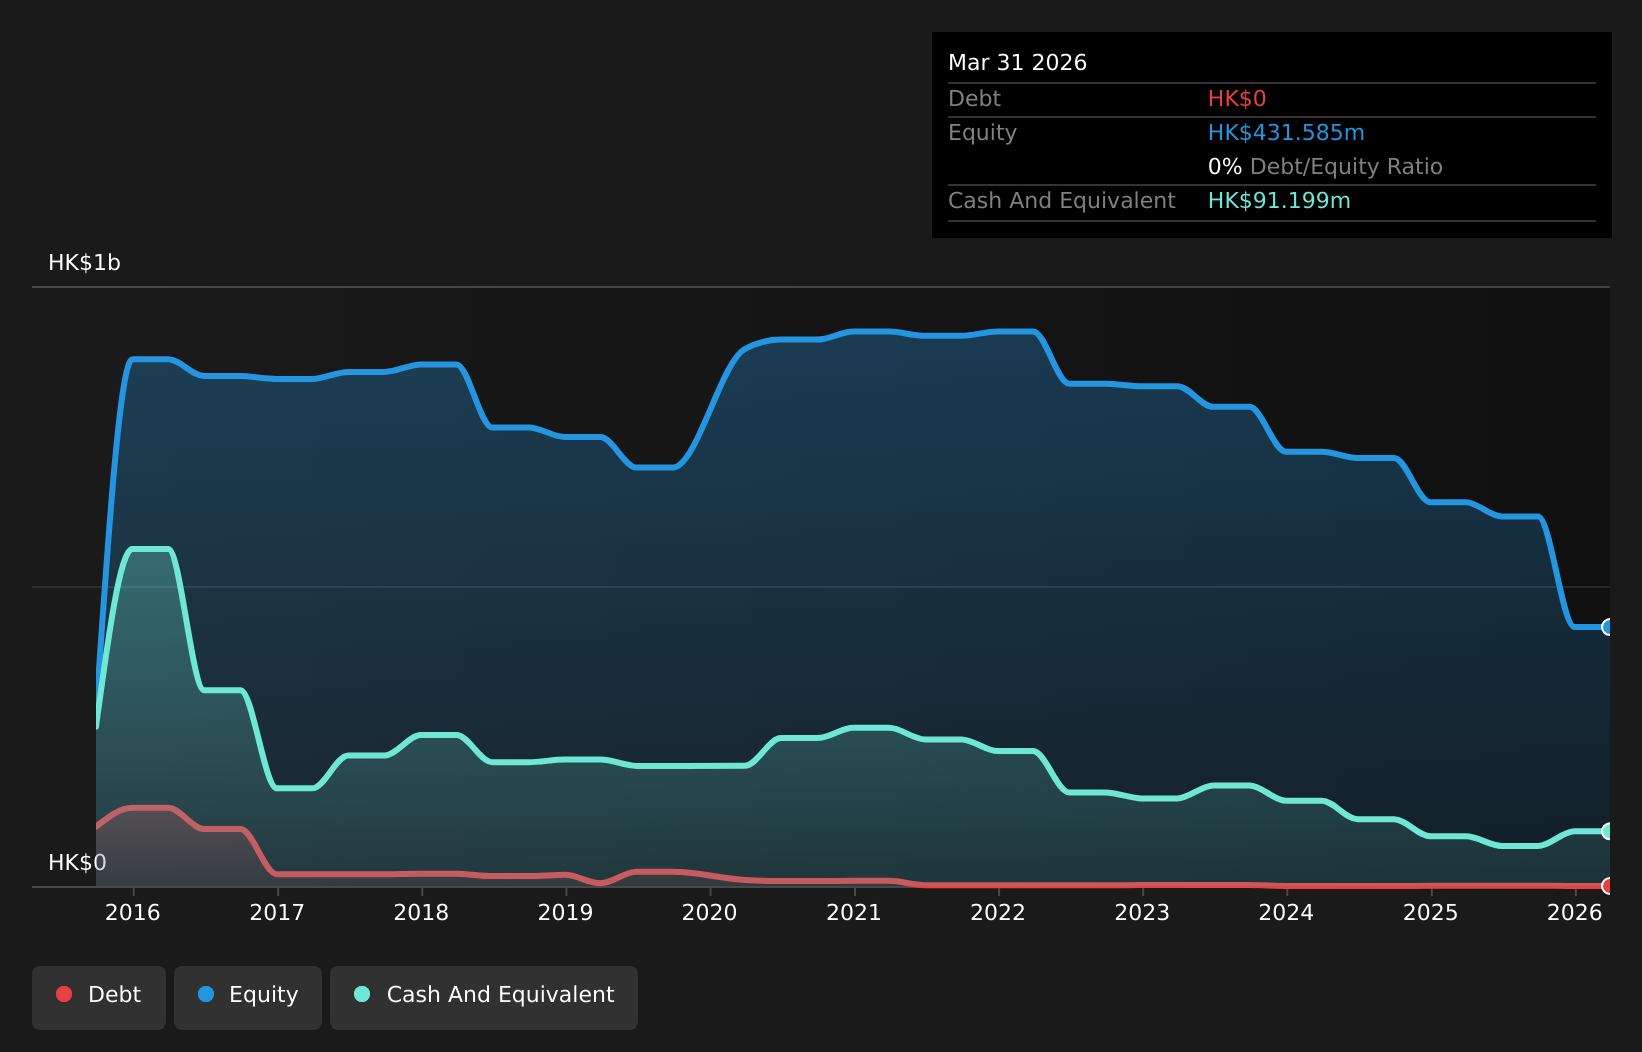The image size is (1642, 1052).
Task: Click the 2024 x-axis label
Action: tap(1286, 912)
